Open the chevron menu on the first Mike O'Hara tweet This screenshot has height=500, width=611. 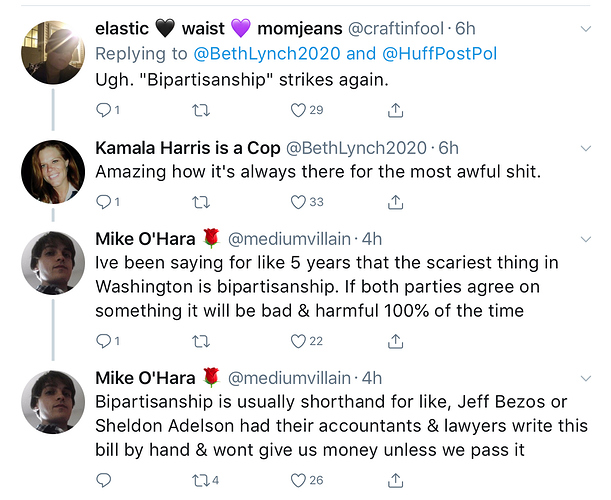point(586,239)
